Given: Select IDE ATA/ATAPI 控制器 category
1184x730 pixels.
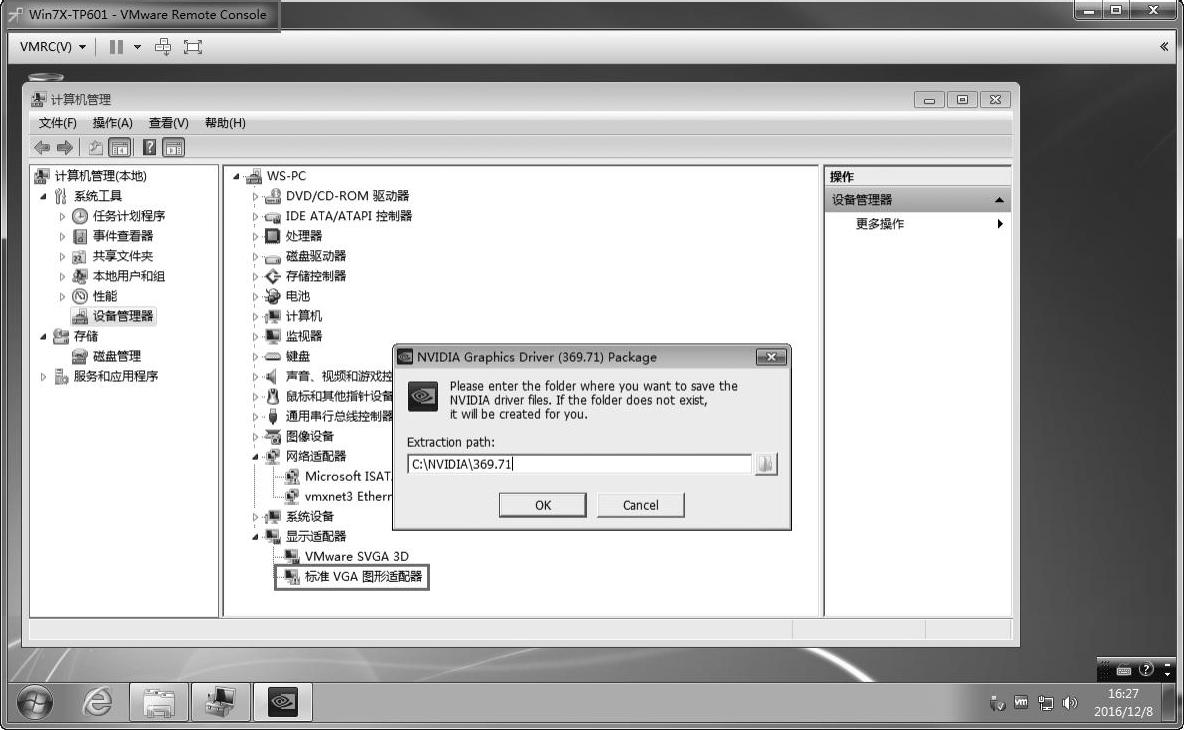Looking at the screenshot, I should 348,216.
